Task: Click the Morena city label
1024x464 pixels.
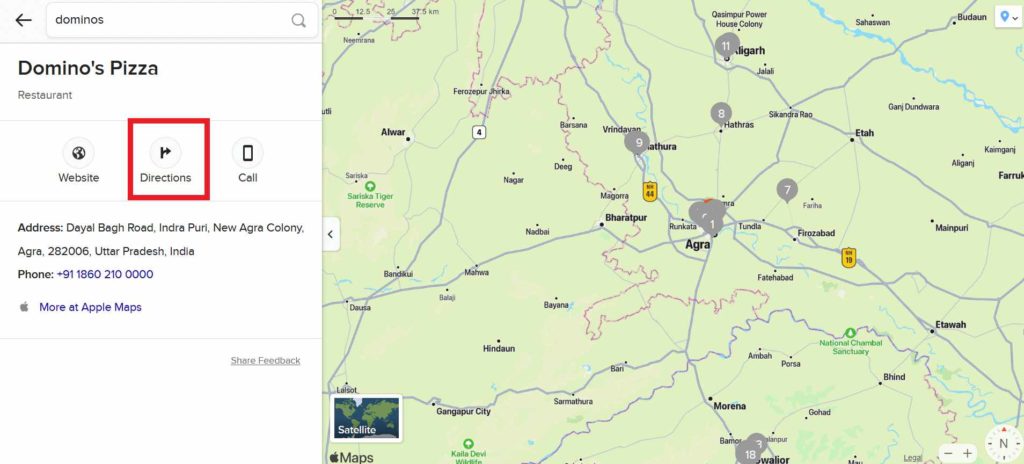Action: 729,406
